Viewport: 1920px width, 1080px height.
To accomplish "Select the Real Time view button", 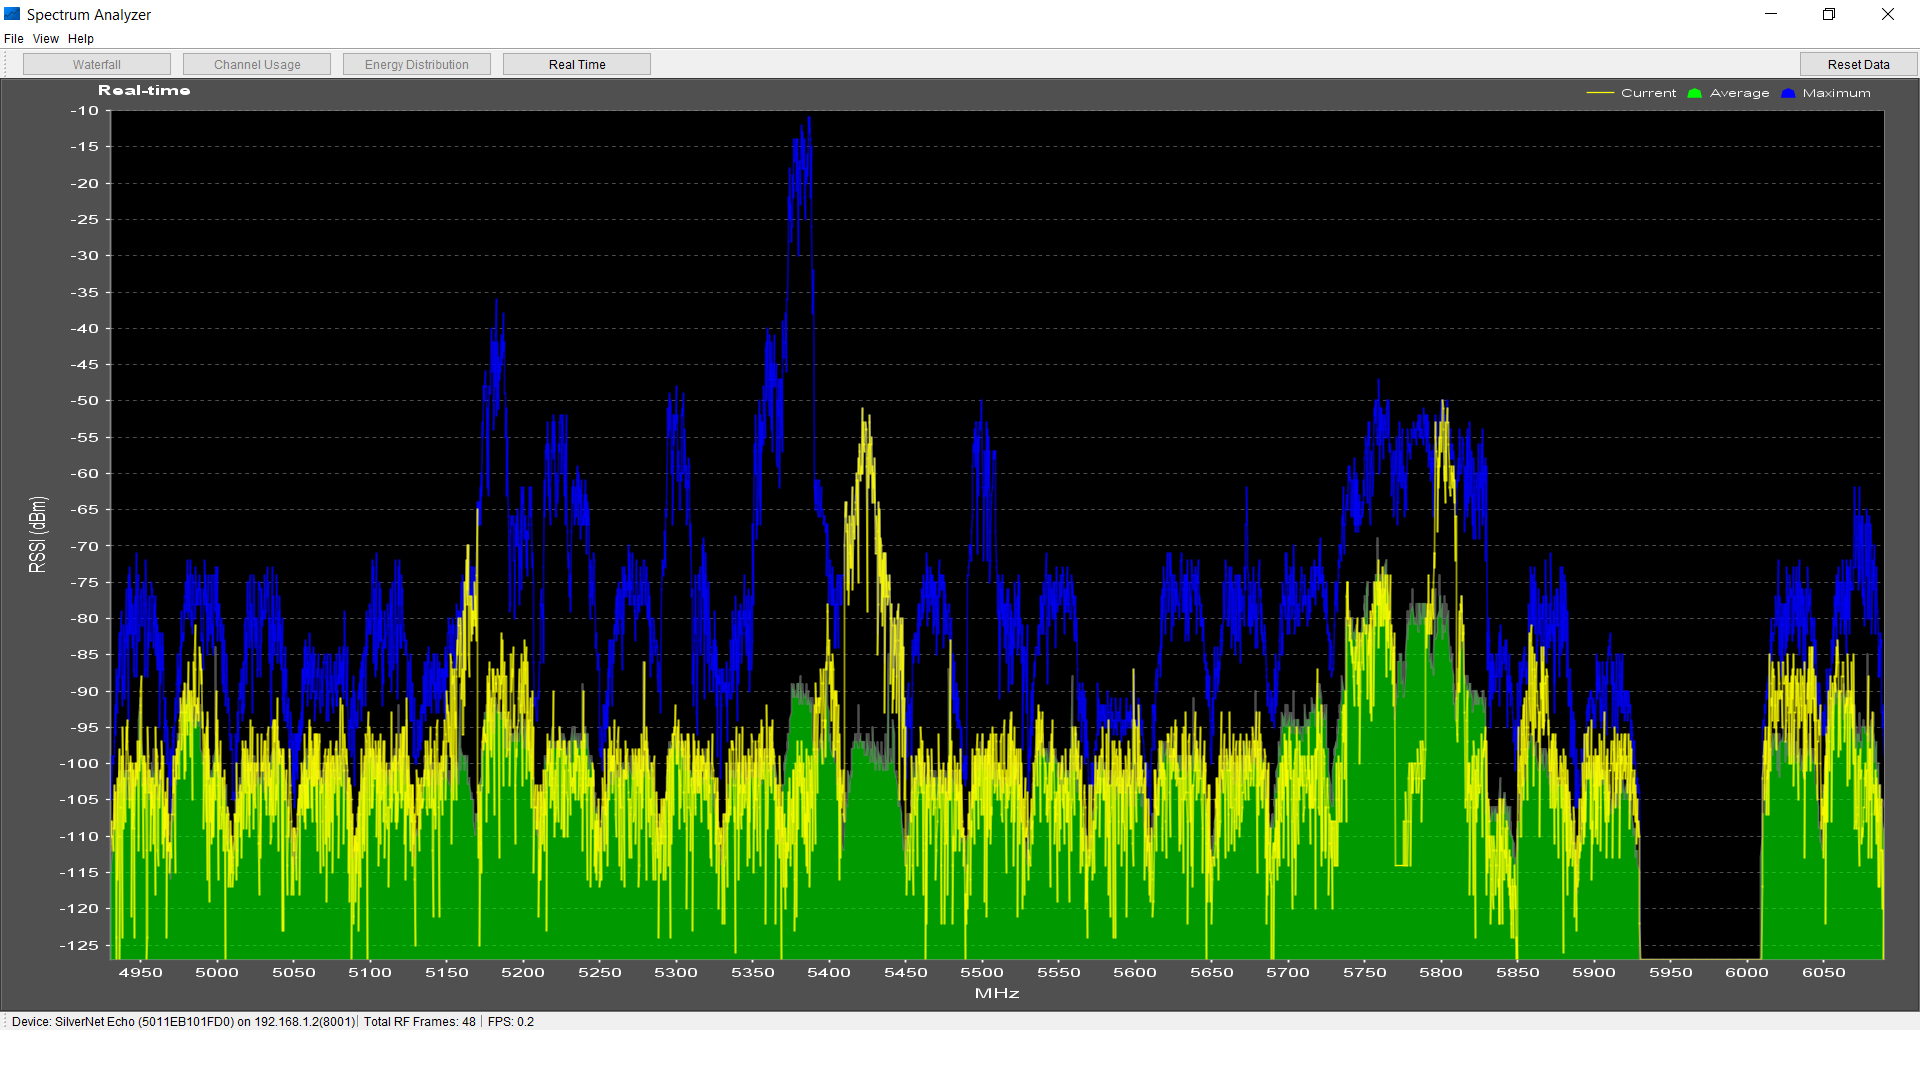I will point(577,64).
